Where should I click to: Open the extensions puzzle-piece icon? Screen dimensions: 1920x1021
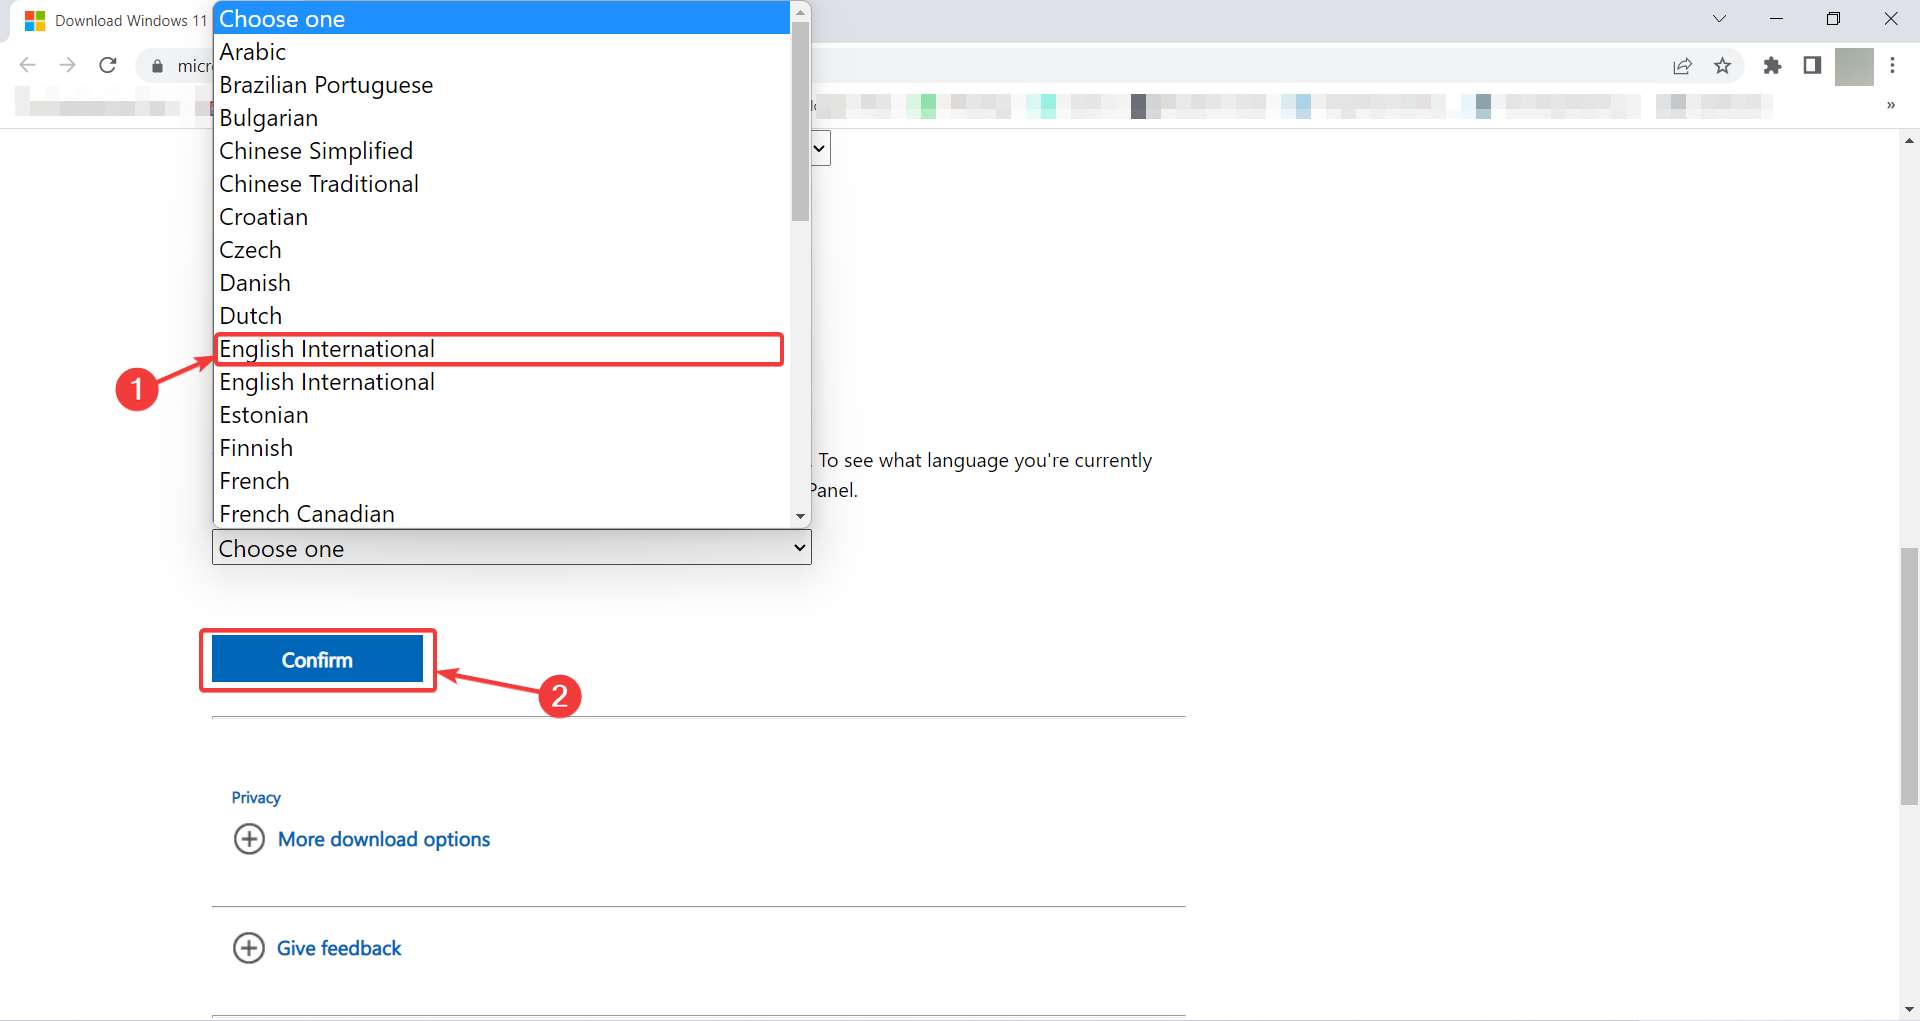1773,65
